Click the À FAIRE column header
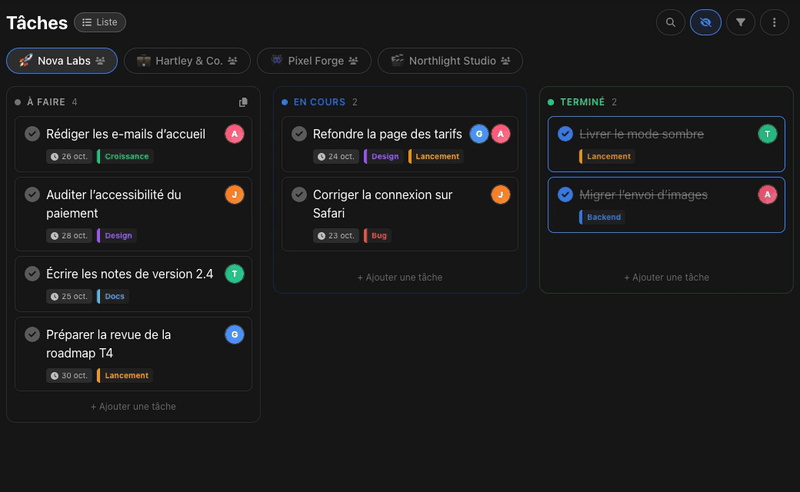The height and width of the screenshot is (492, 800). 46,102
